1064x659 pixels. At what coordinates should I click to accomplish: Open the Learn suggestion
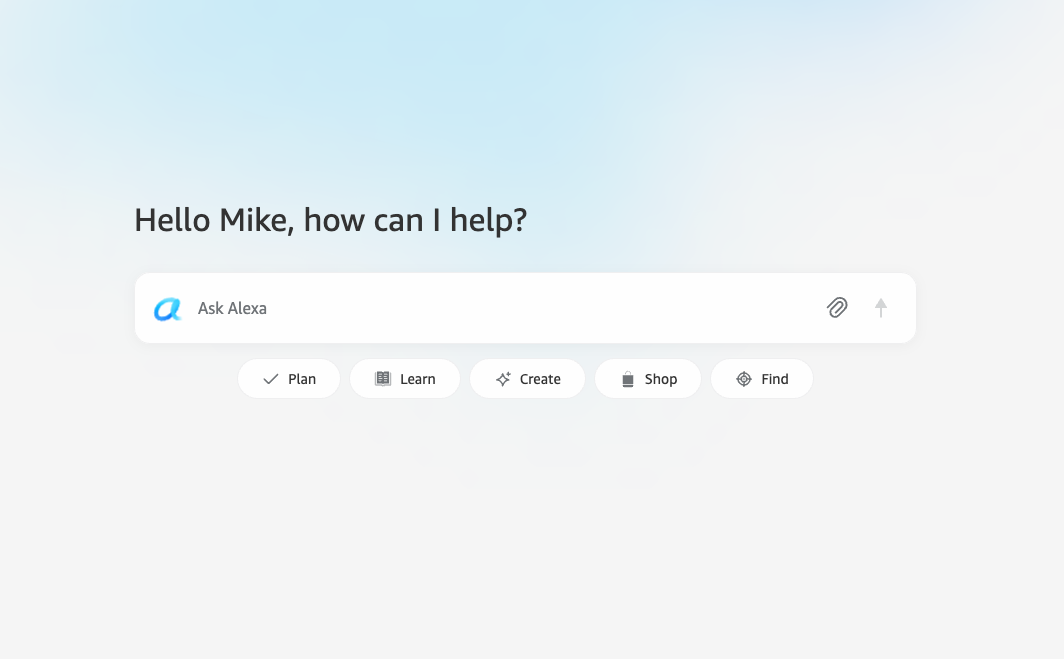click(405, 378)
